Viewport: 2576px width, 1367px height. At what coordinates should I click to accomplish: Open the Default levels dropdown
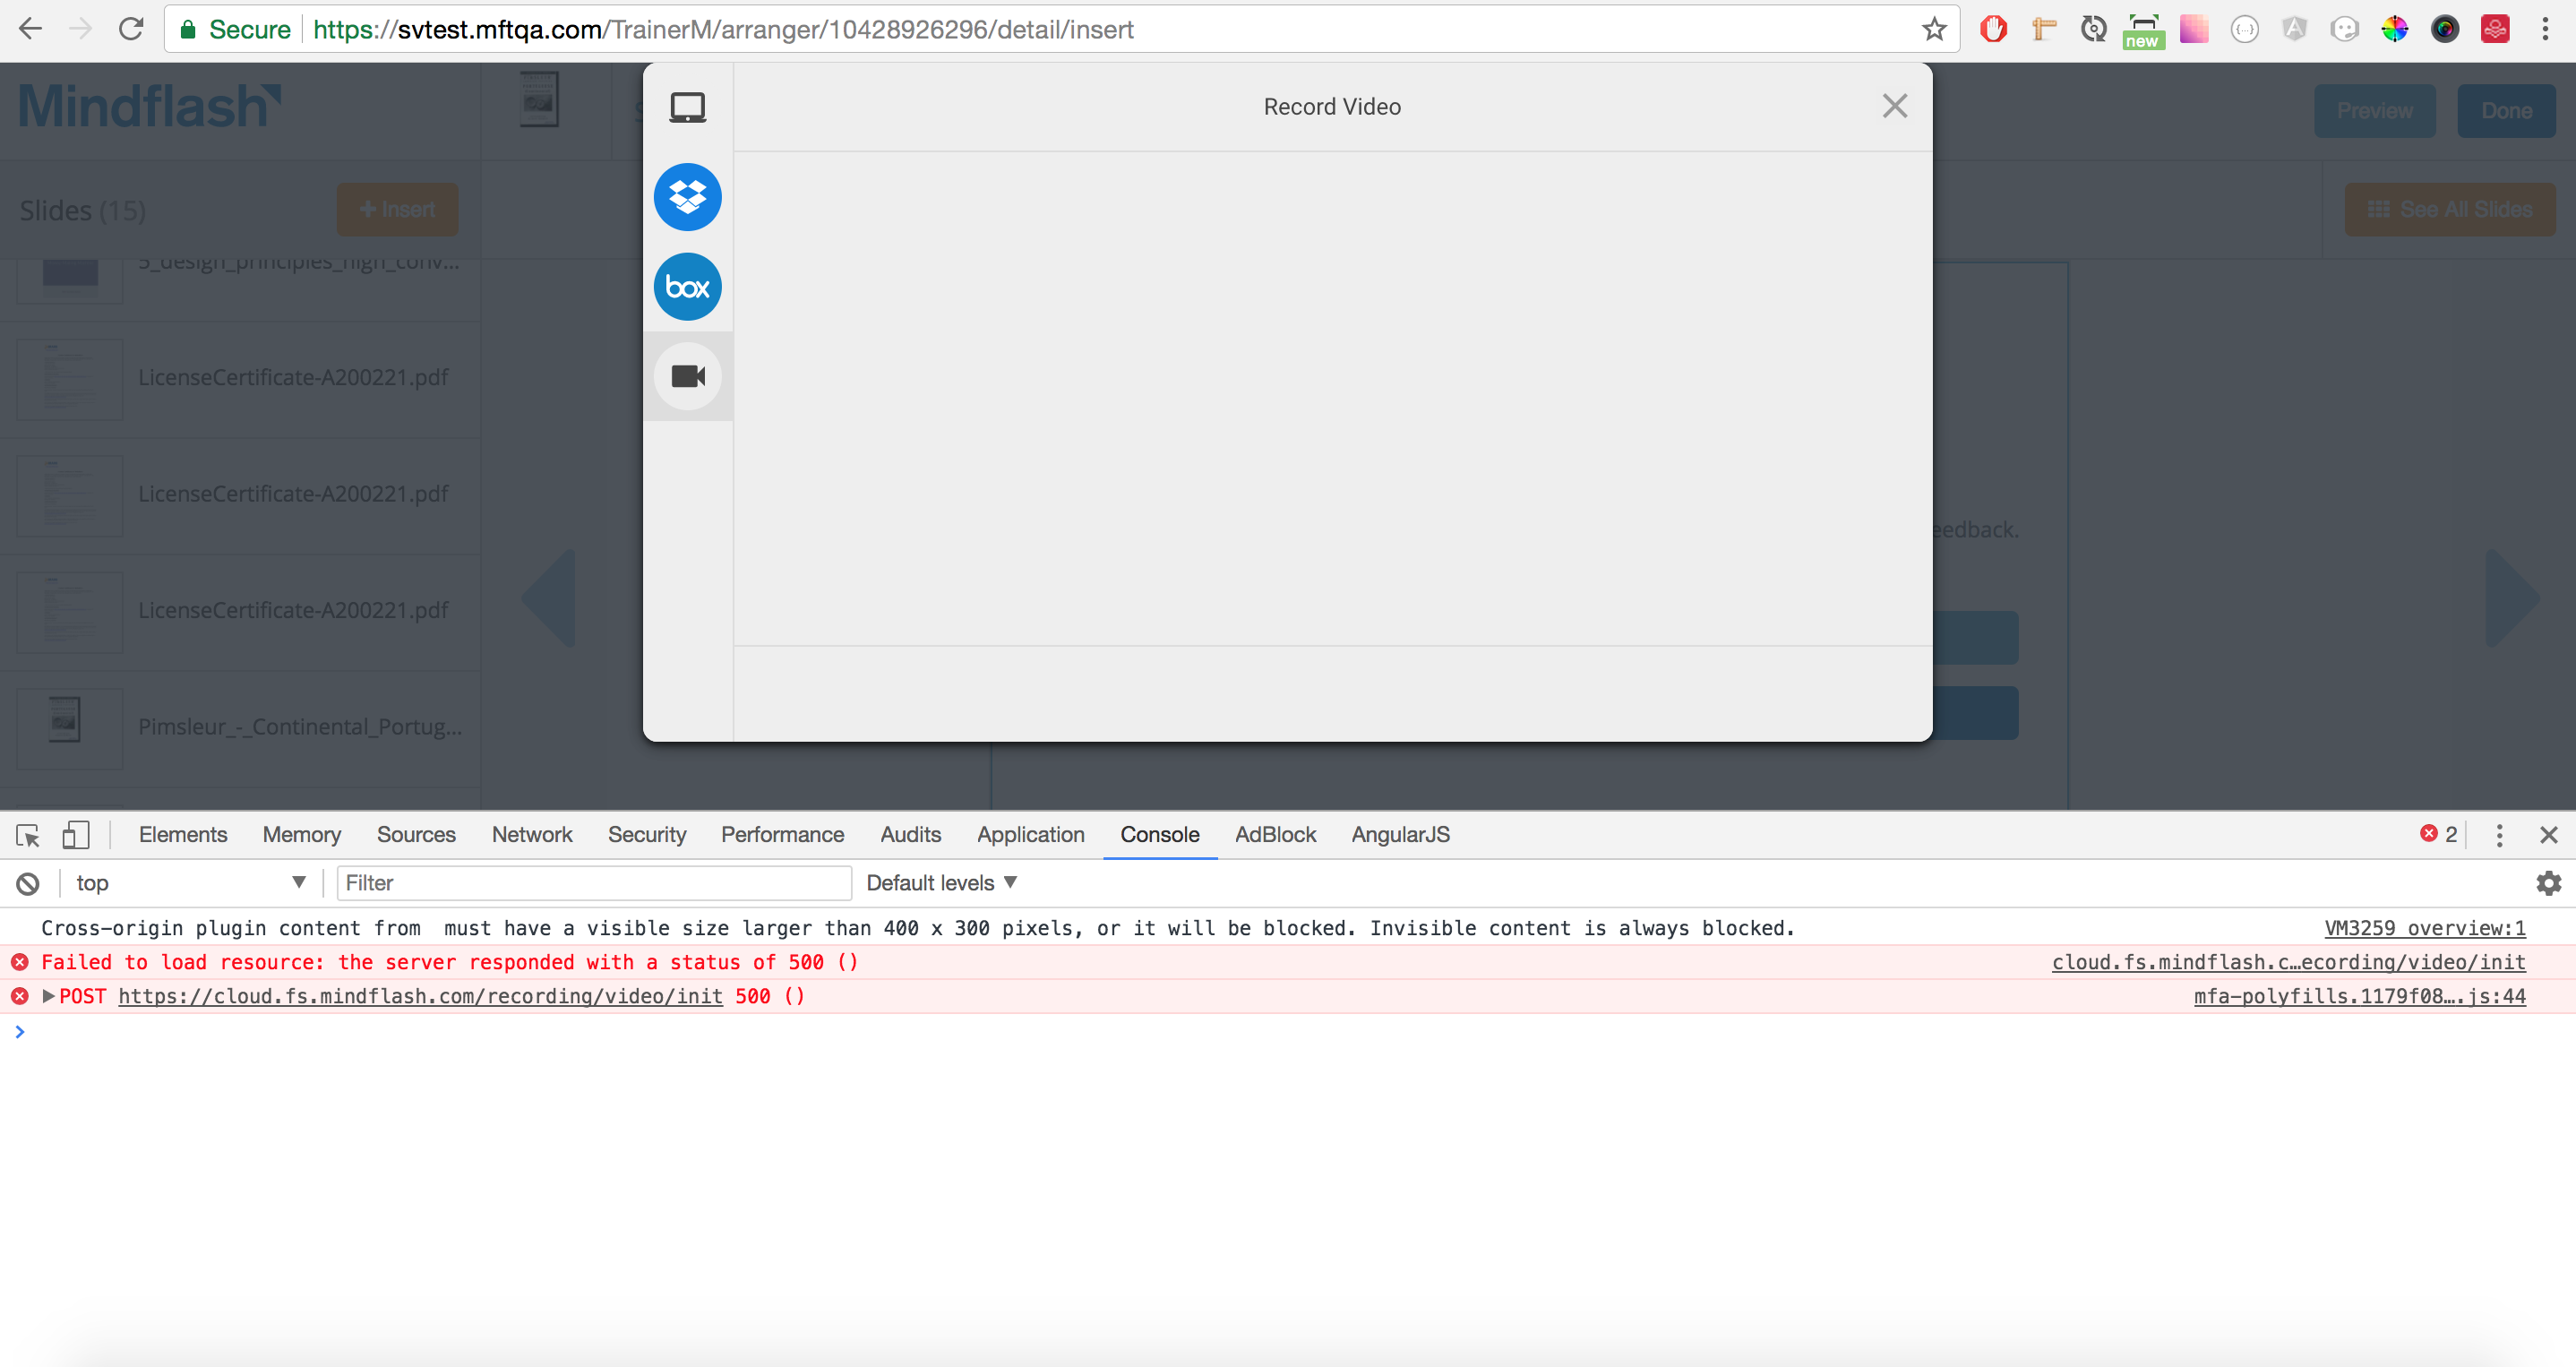pos(941,883)
